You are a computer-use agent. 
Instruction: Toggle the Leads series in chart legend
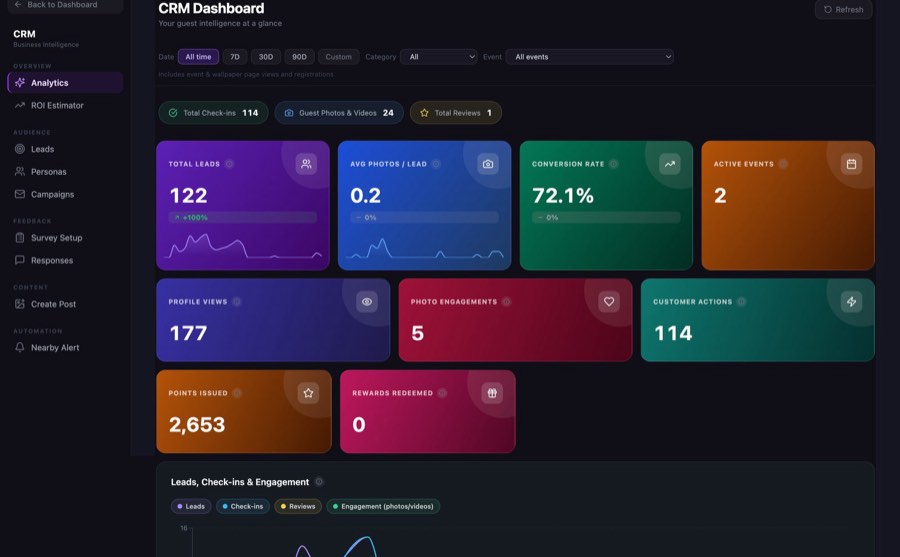(191, 506)
